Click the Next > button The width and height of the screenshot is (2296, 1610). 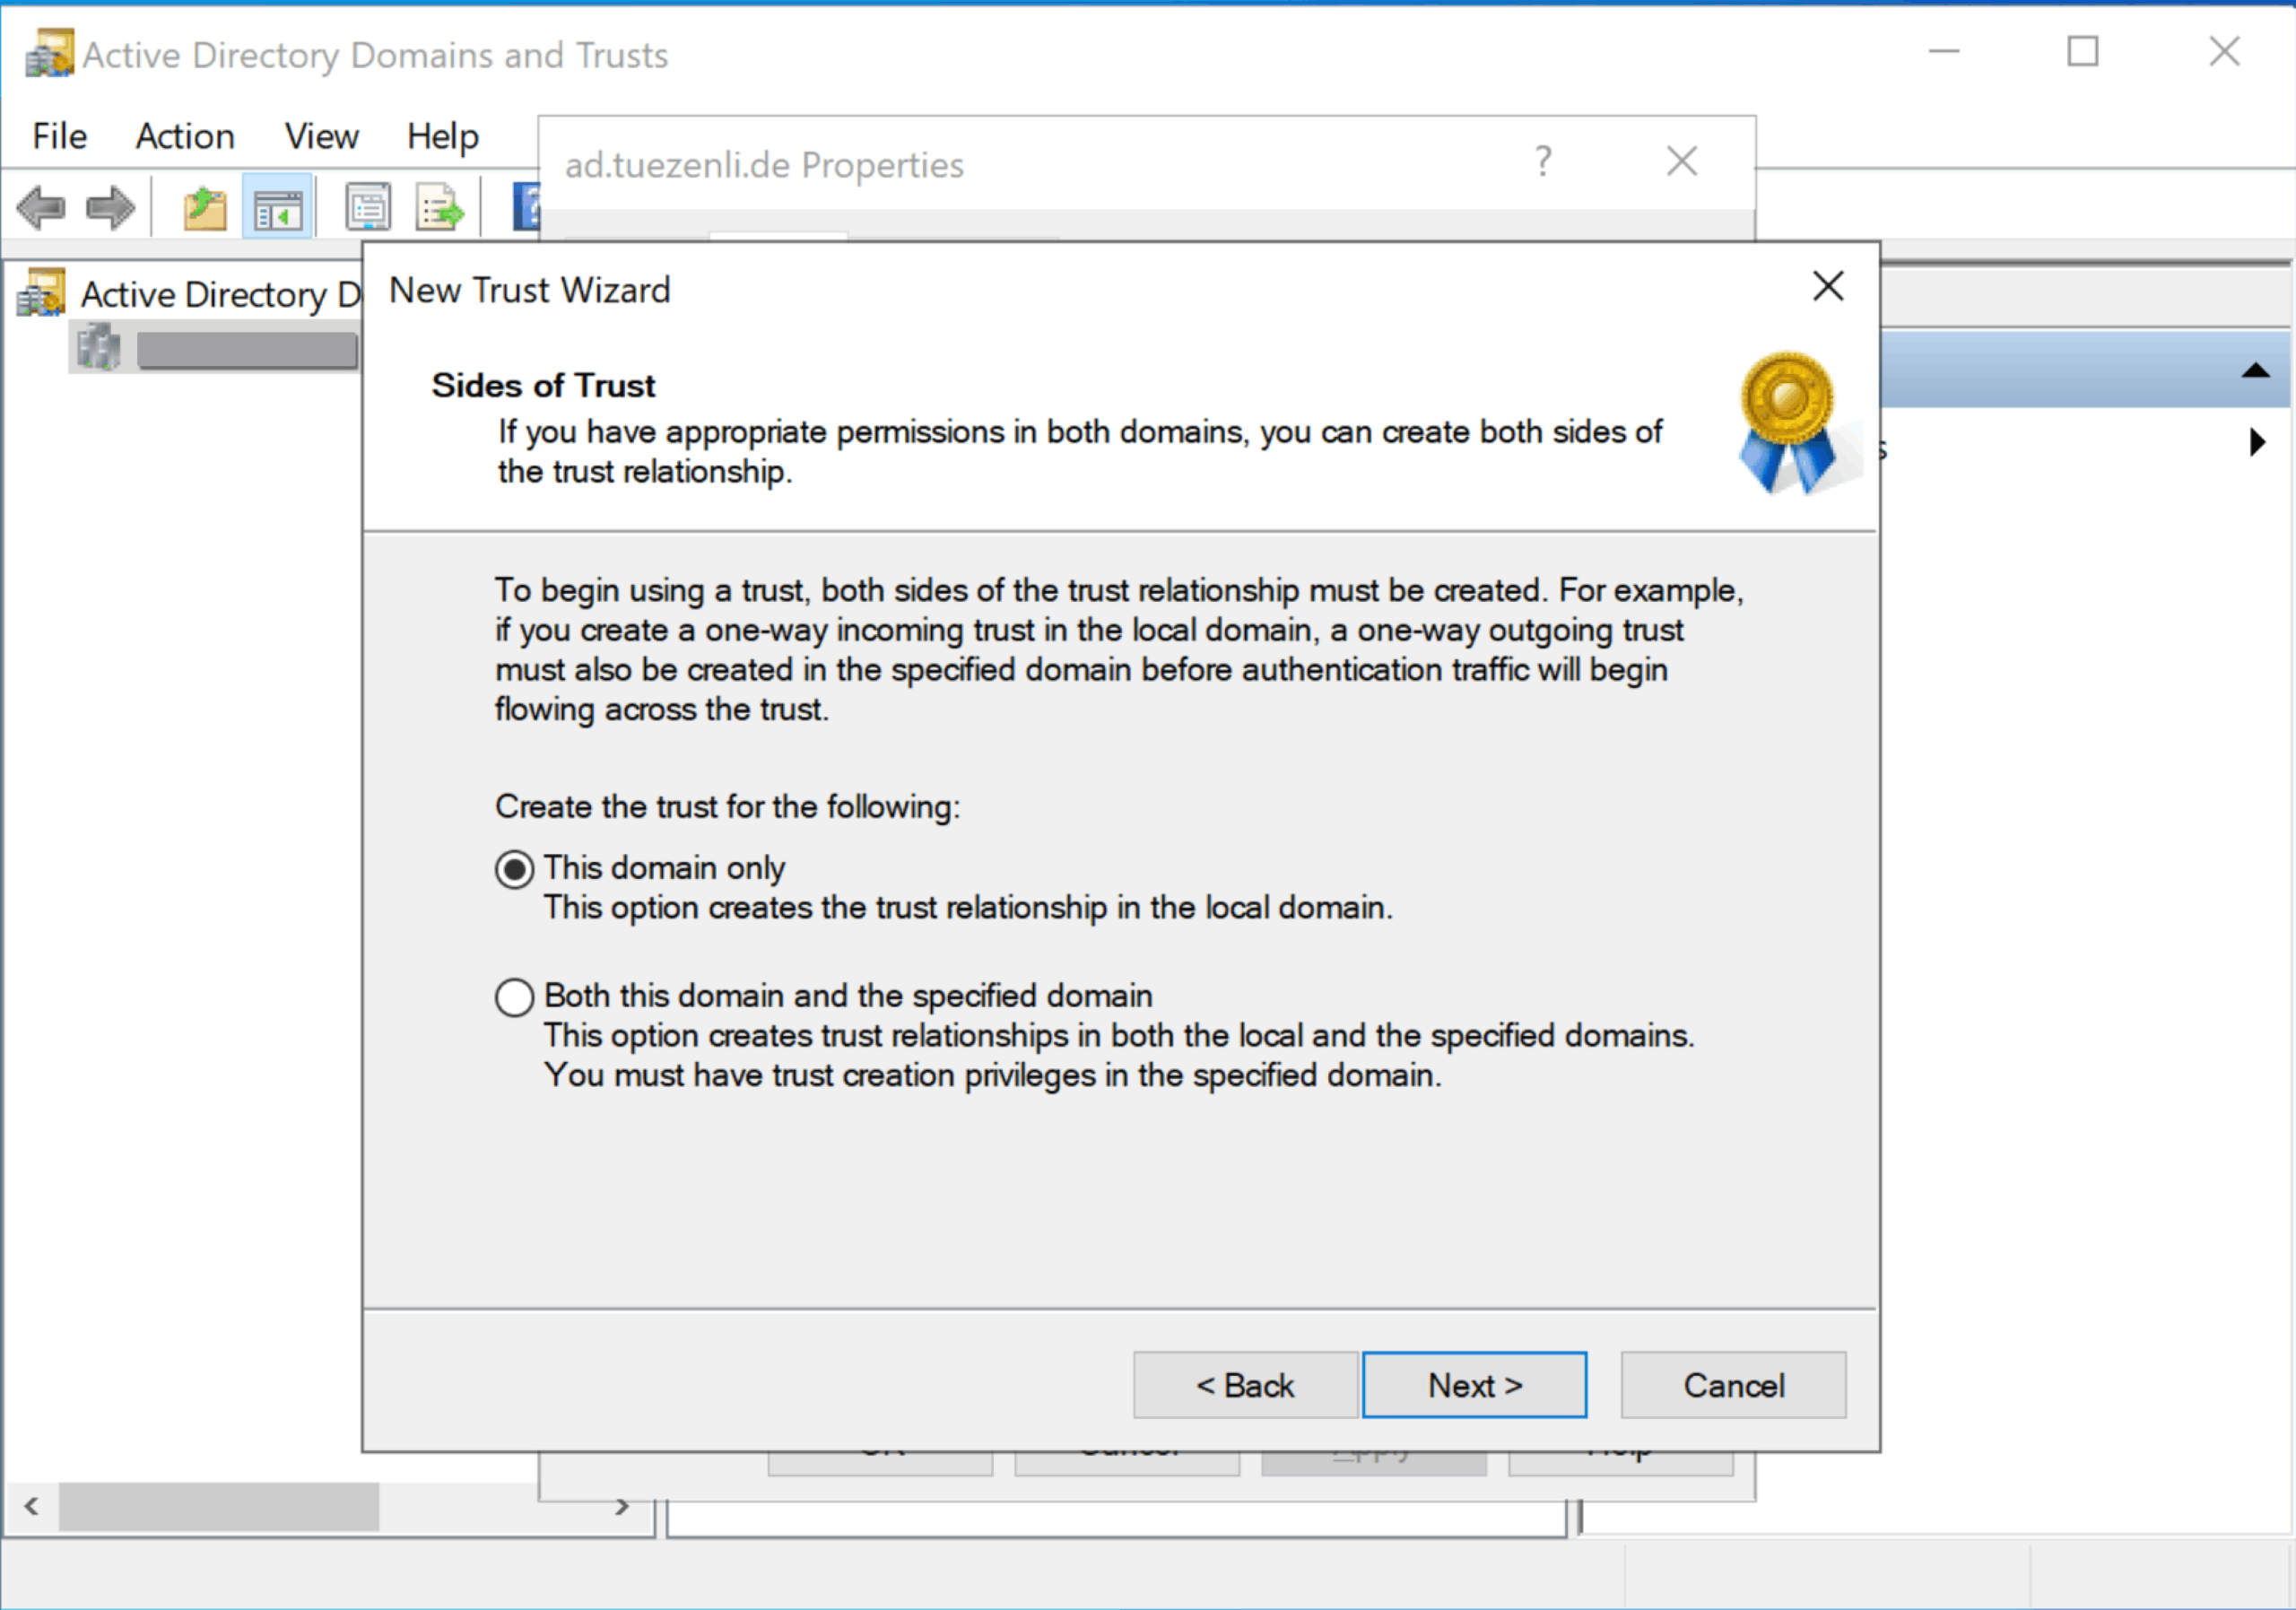click(1474, 1385)
